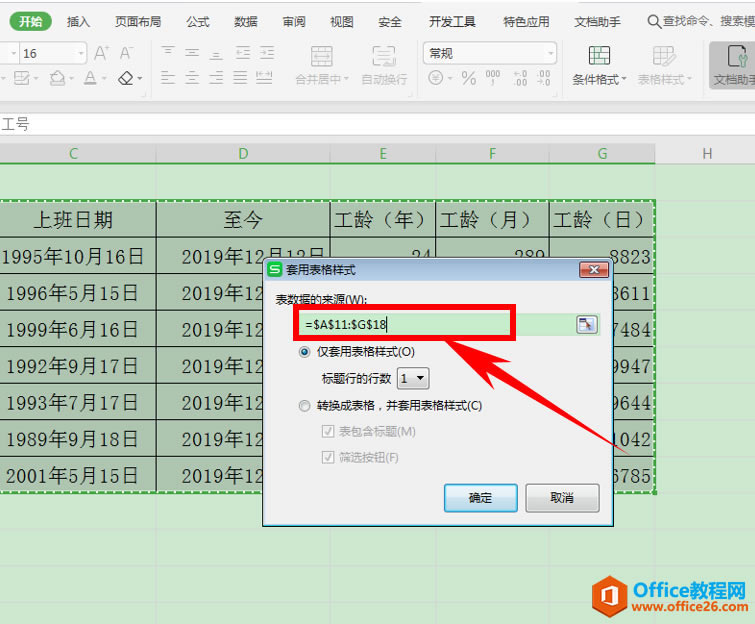This screenshot has height=624, width=755.
Task: Click the distributed alignment icon
Action: click(x=264, y=78)
